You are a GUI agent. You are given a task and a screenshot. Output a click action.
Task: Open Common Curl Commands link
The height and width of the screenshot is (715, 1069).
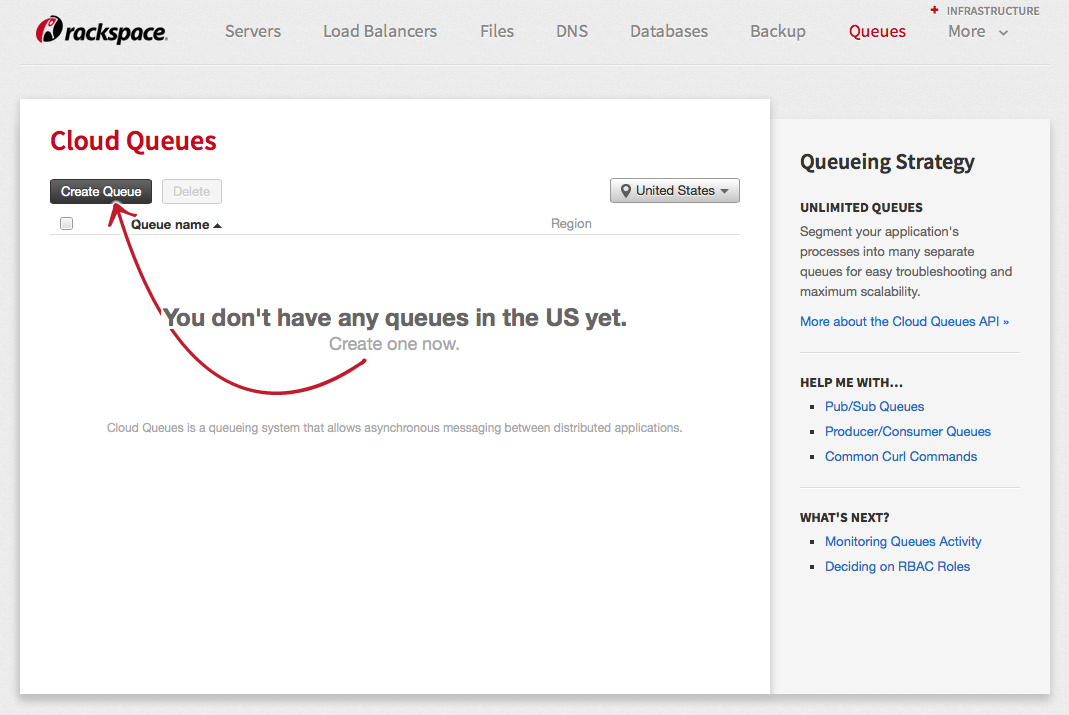901,457
